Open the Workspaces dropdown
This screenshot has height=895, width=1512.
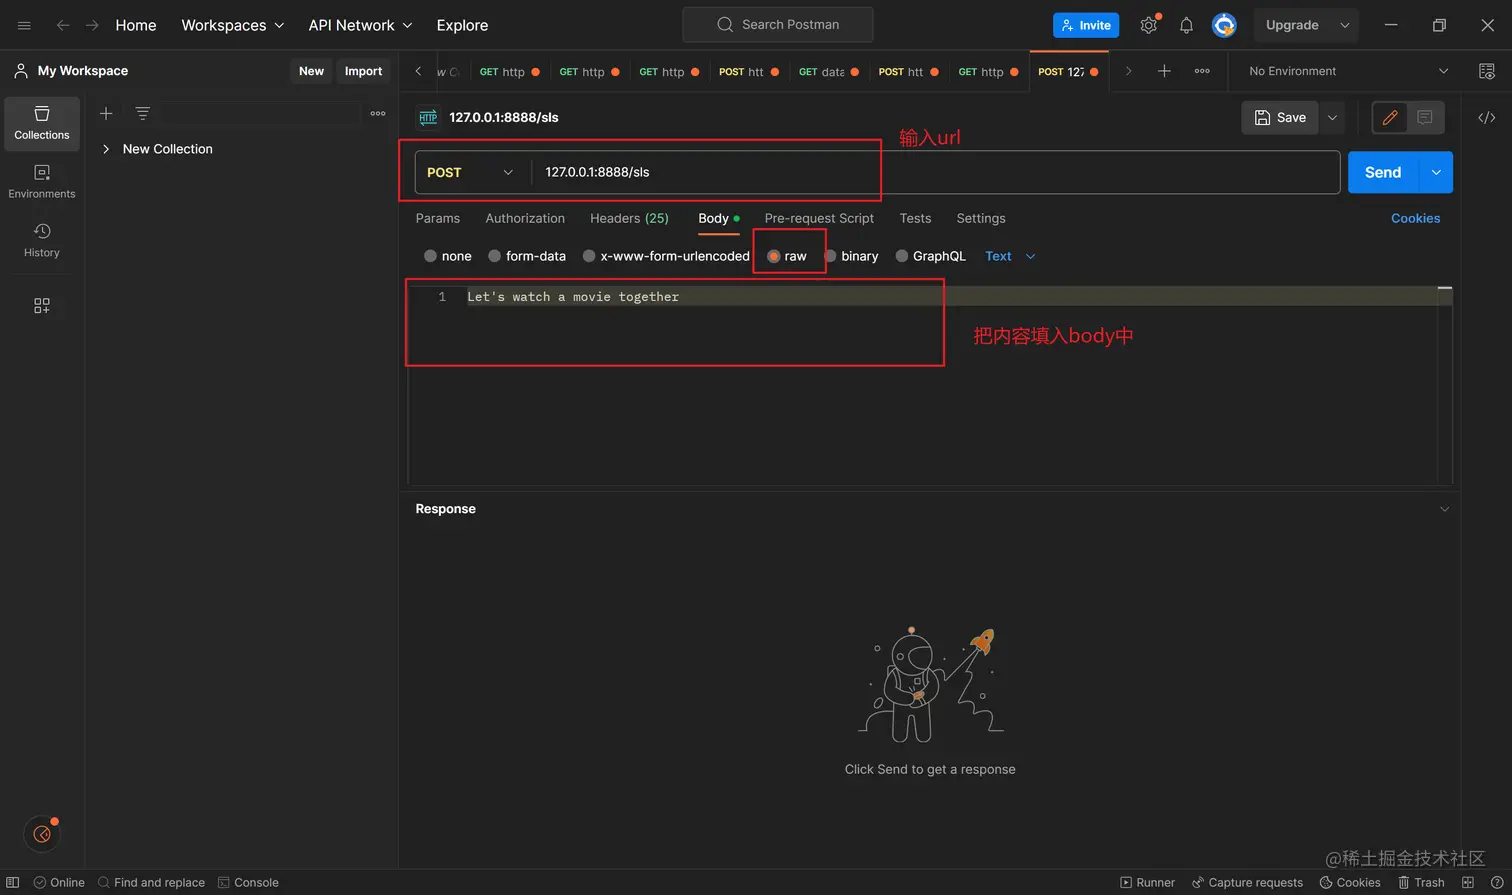[x=232, y=25]
